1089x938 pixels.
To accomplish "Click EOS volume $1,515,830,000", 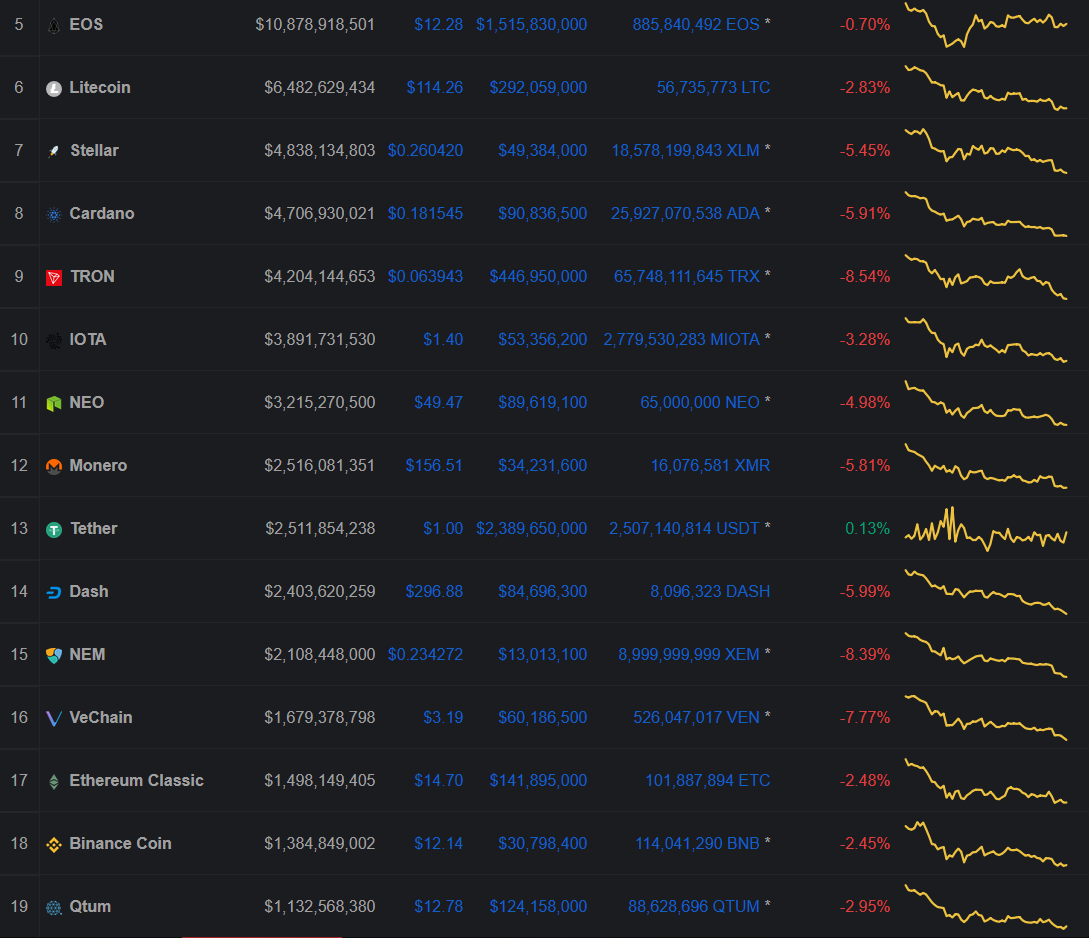I will [531, 24].
